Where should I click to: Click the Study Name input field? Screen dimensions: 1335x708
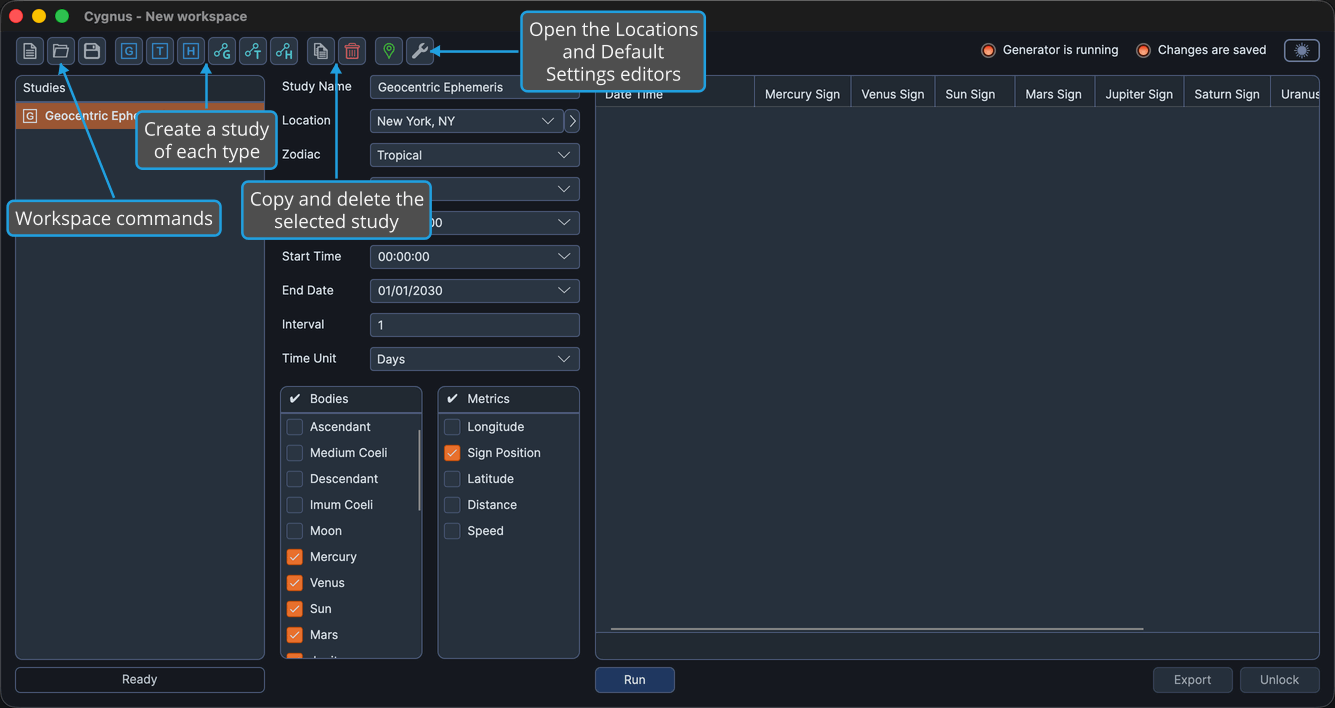click(475, 87)
